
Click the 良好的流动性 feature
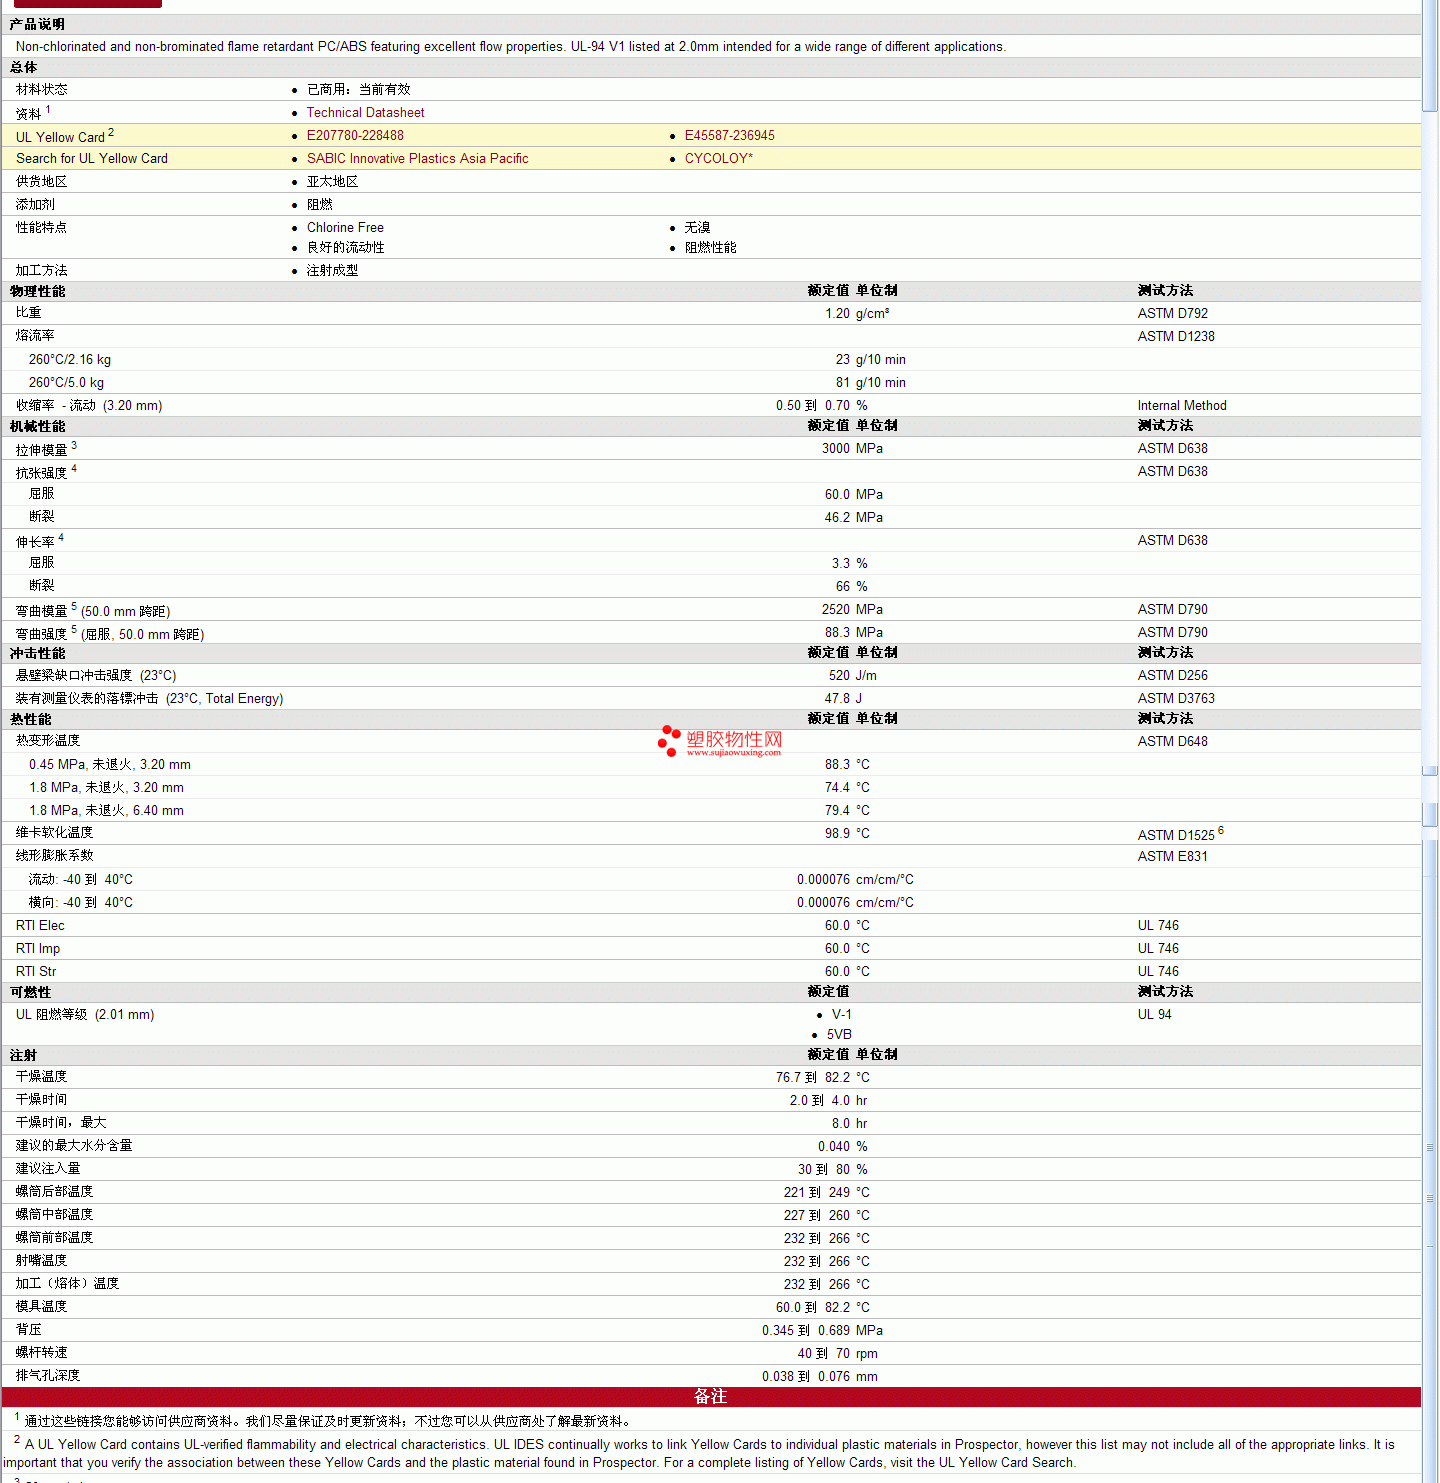(x=345, y=248)
